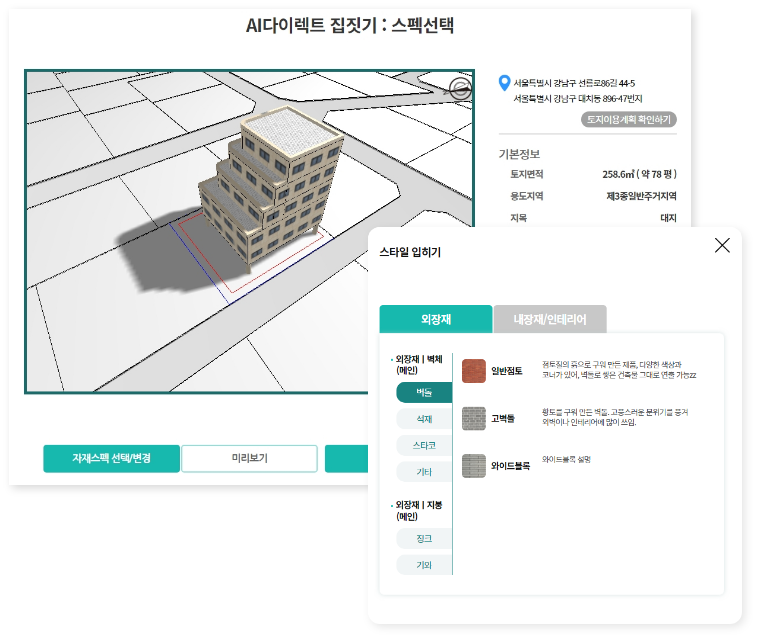Click the 자재스펙 선택/변경 button
This screenshot has height=639, width=757.
click(111, 459)
